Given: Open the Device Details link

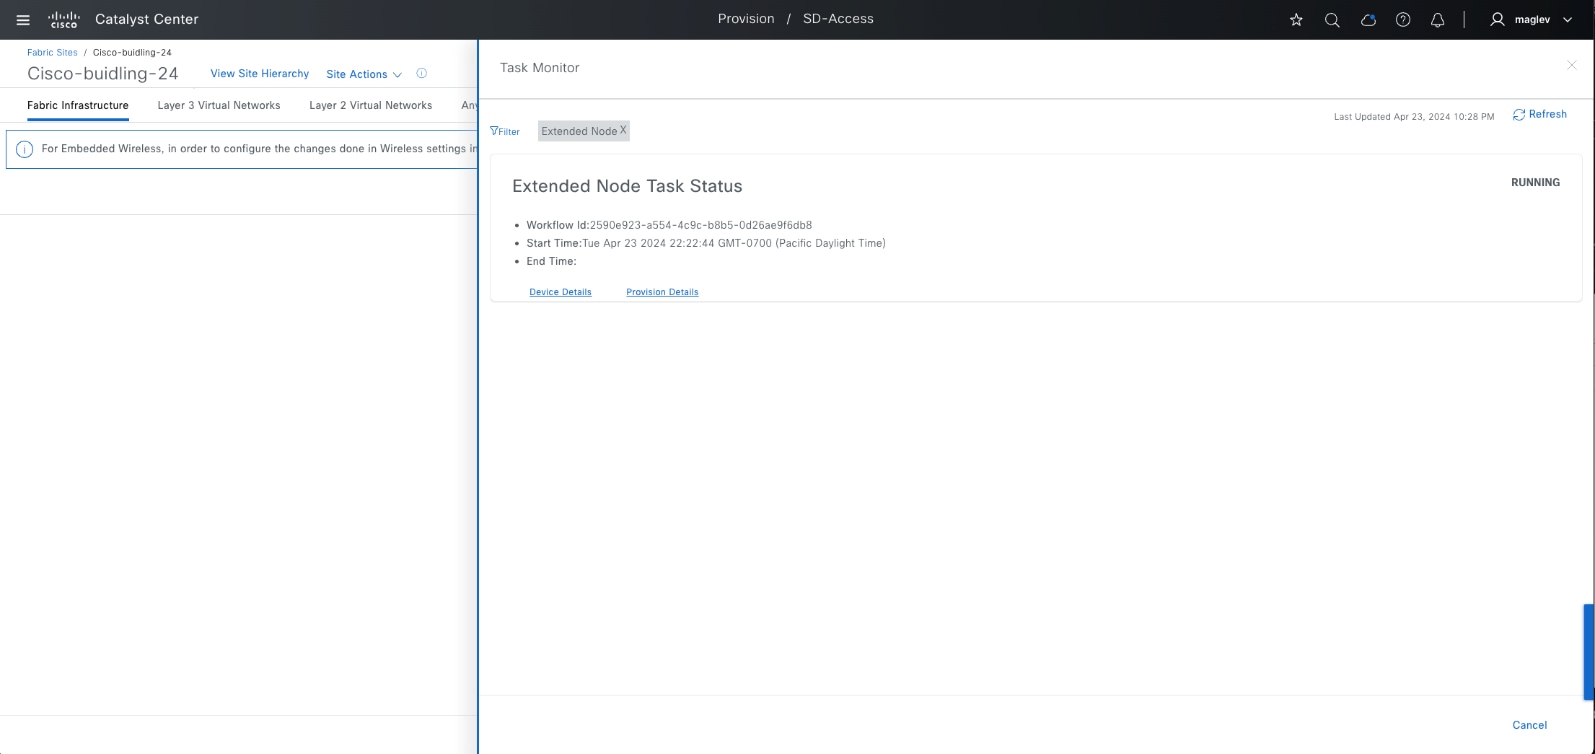Looking at the screenshot, I should [560, 292].
